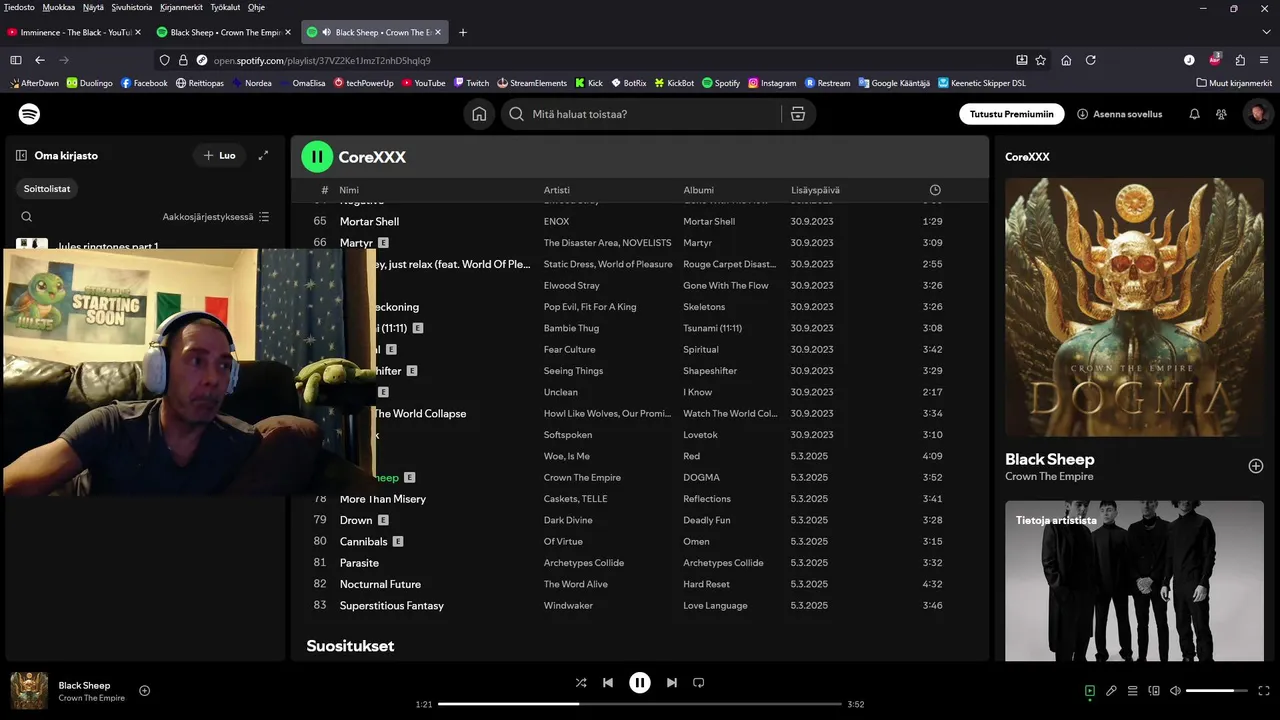Skip to the next track
This screenshot has height=720, width=1280.
pos(672,683)
